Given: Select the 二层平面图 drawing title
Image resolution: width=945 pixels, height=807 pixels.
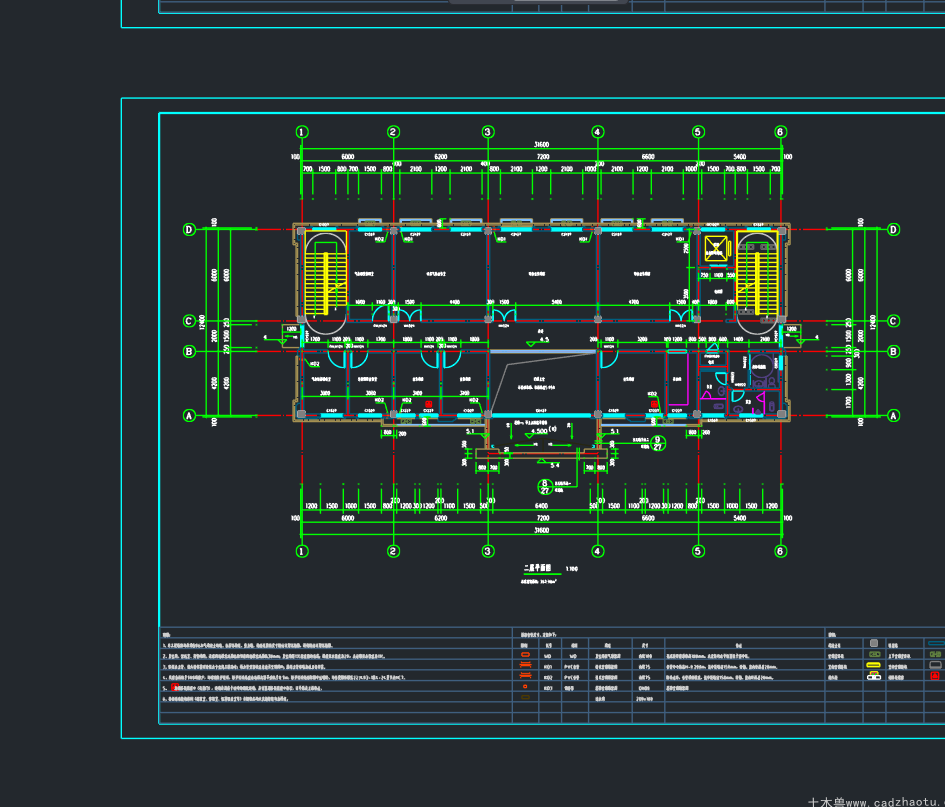Looking at the screenshot, I should pos(538,568).
